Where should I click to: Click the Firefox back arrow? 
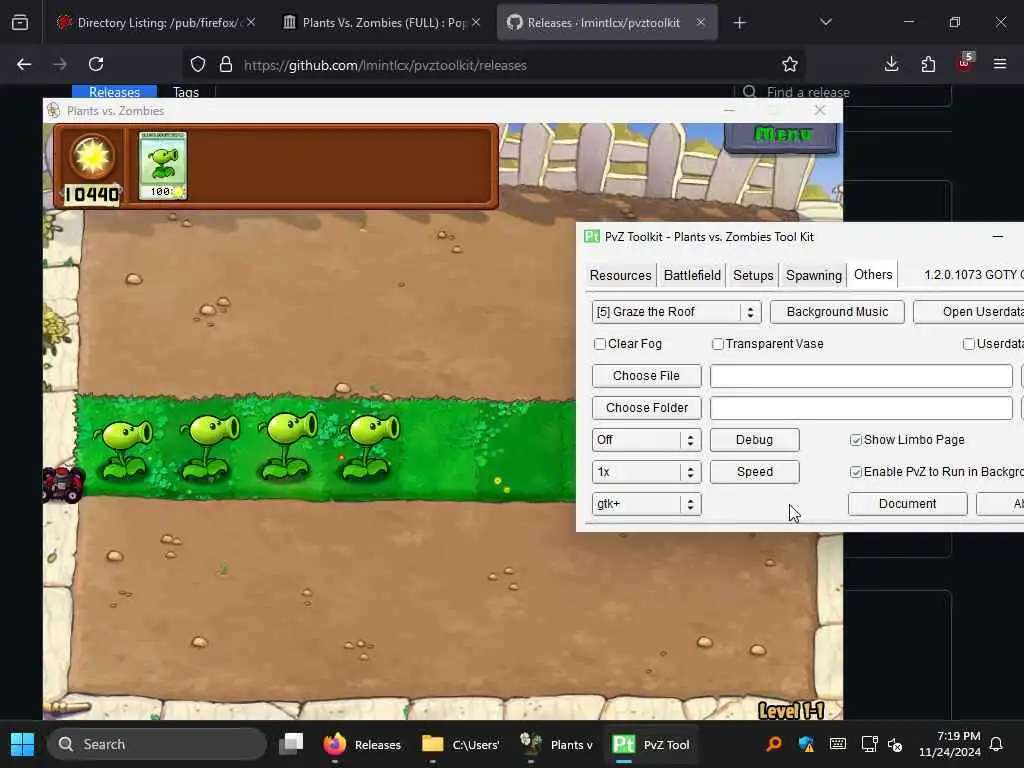click(x=24, y=64)
